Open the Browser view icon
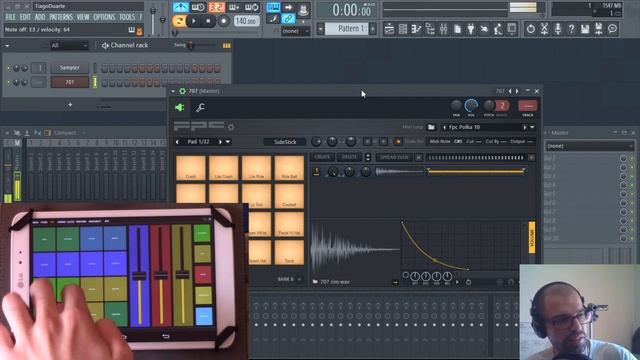Viewport: 640px width, 360px height. pos(430,29)
